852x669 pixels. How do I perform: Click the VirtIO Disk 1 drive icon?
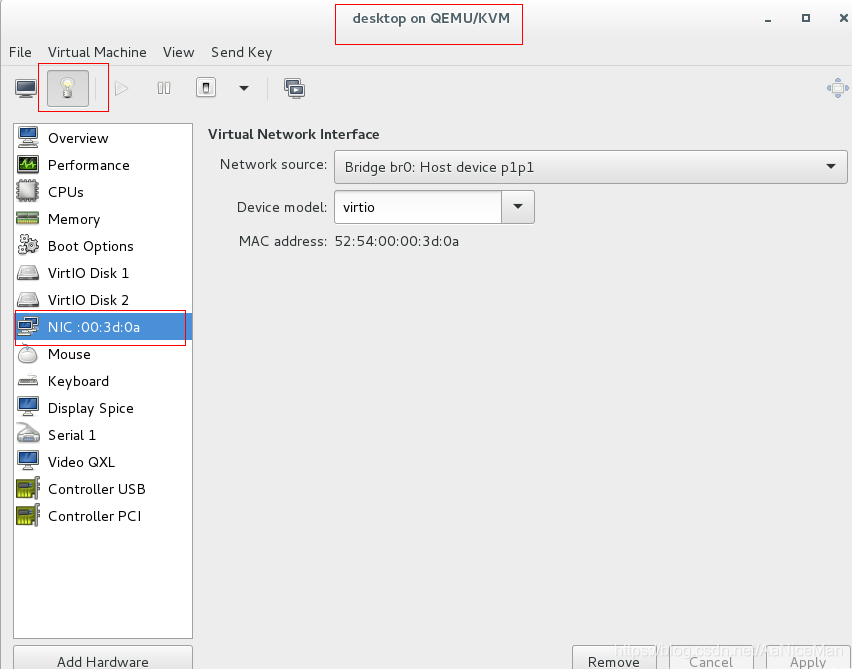[x=28, y=272]
